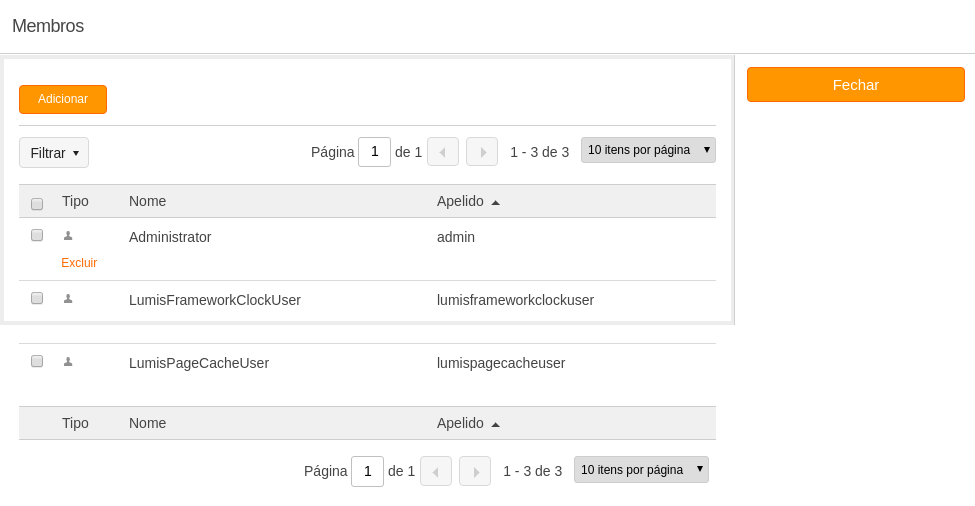Go to next page in top pager
This screenshot has height=506, width=975.
[x=482, y=152]
